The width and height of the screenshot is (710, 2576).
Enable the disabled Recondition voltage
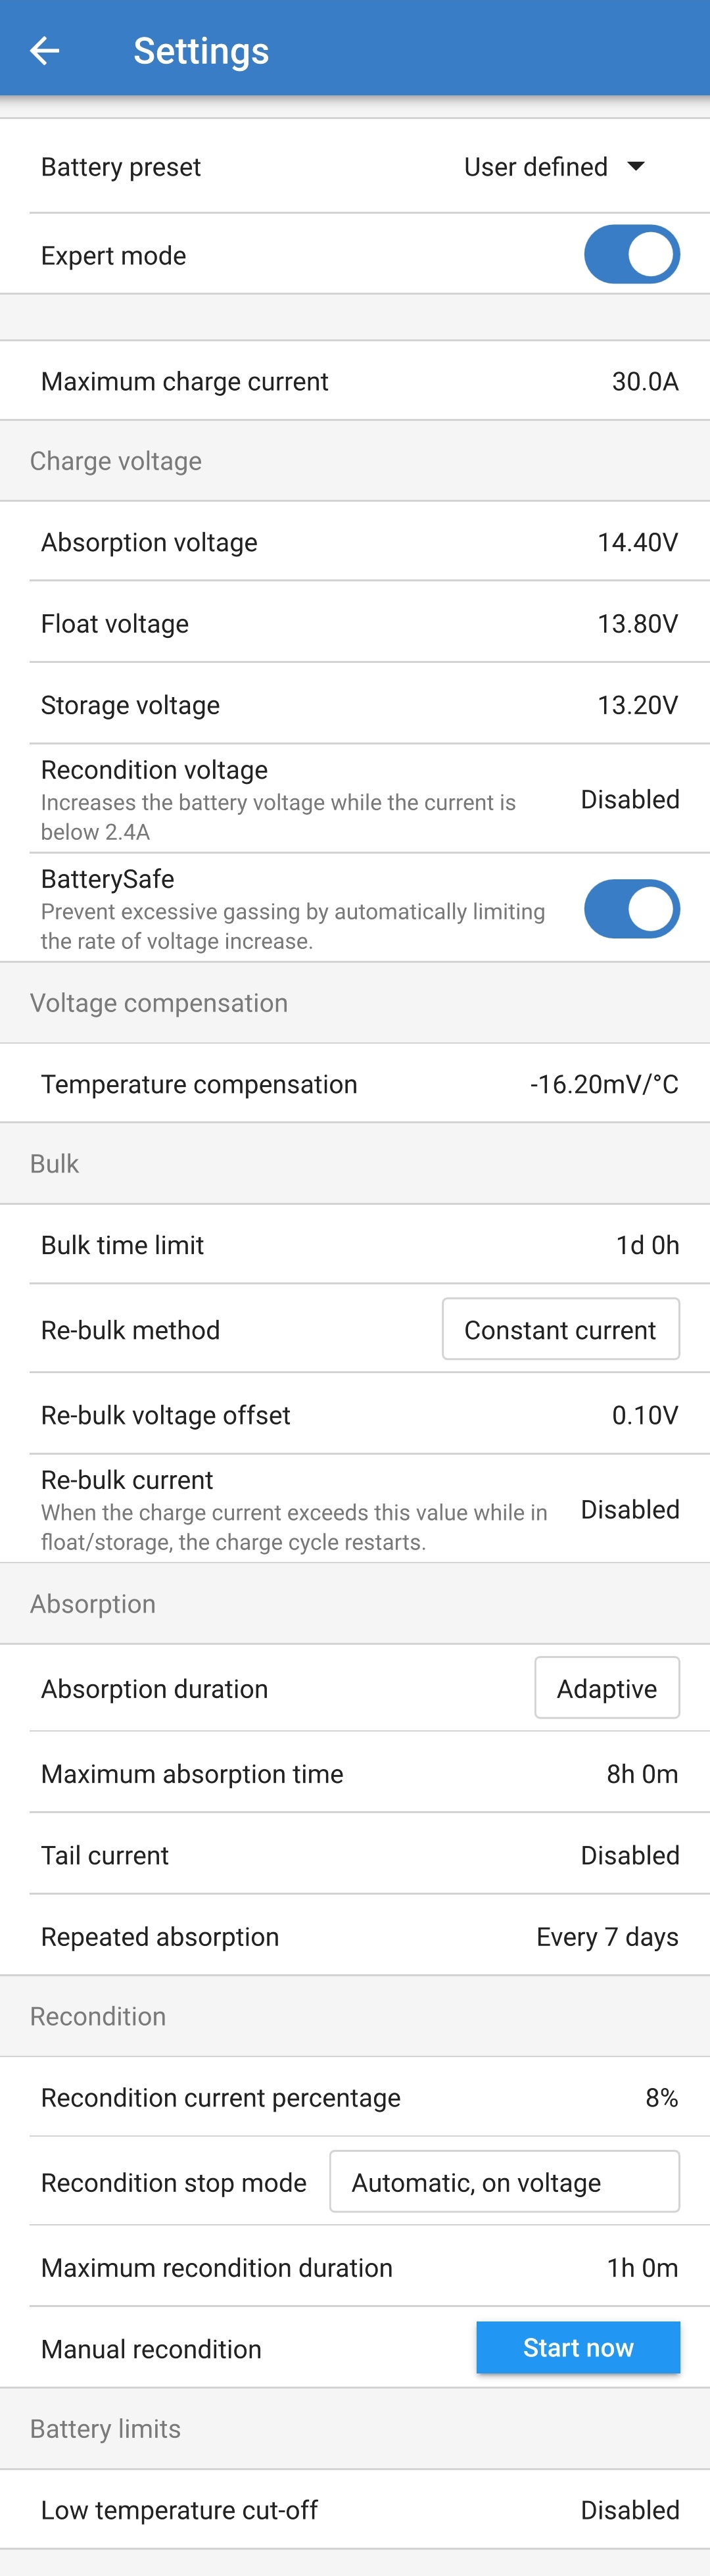tap(355, 799)
